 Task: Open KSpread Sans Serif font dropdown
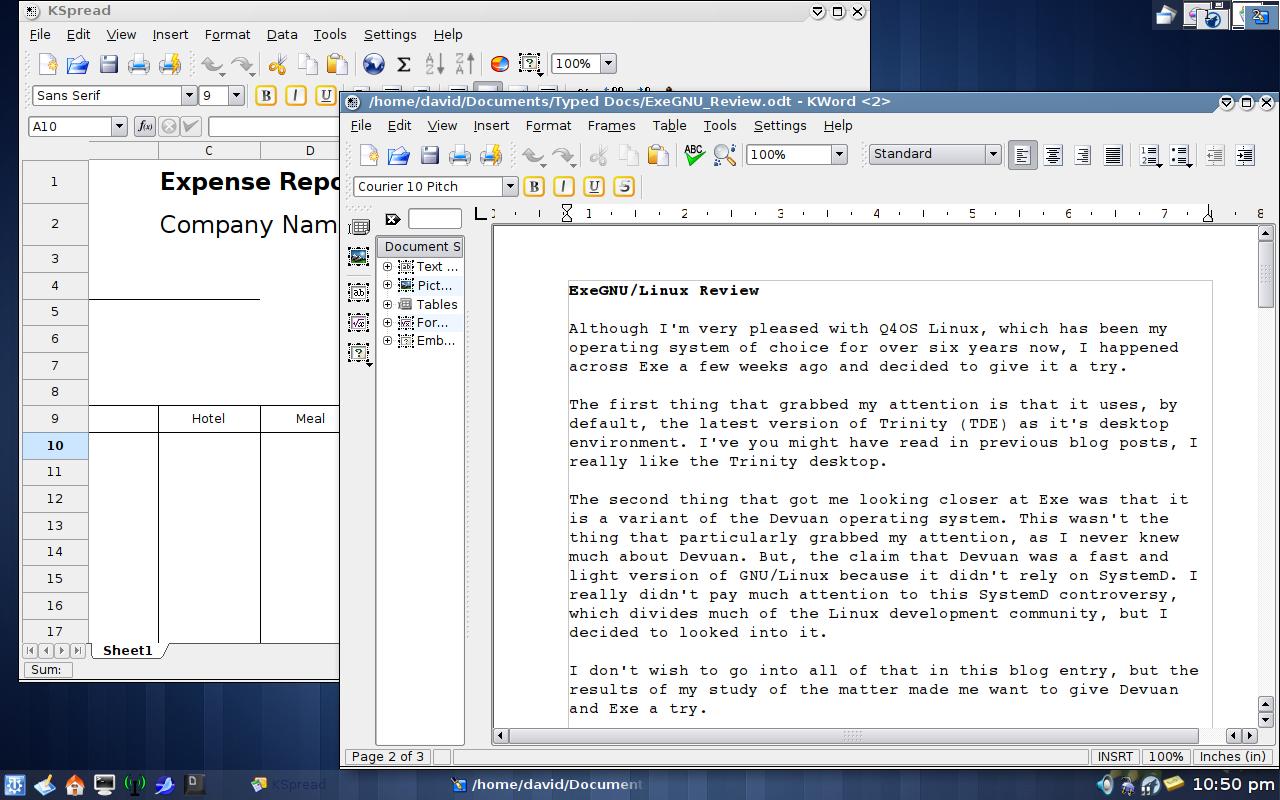click(188, 96)
